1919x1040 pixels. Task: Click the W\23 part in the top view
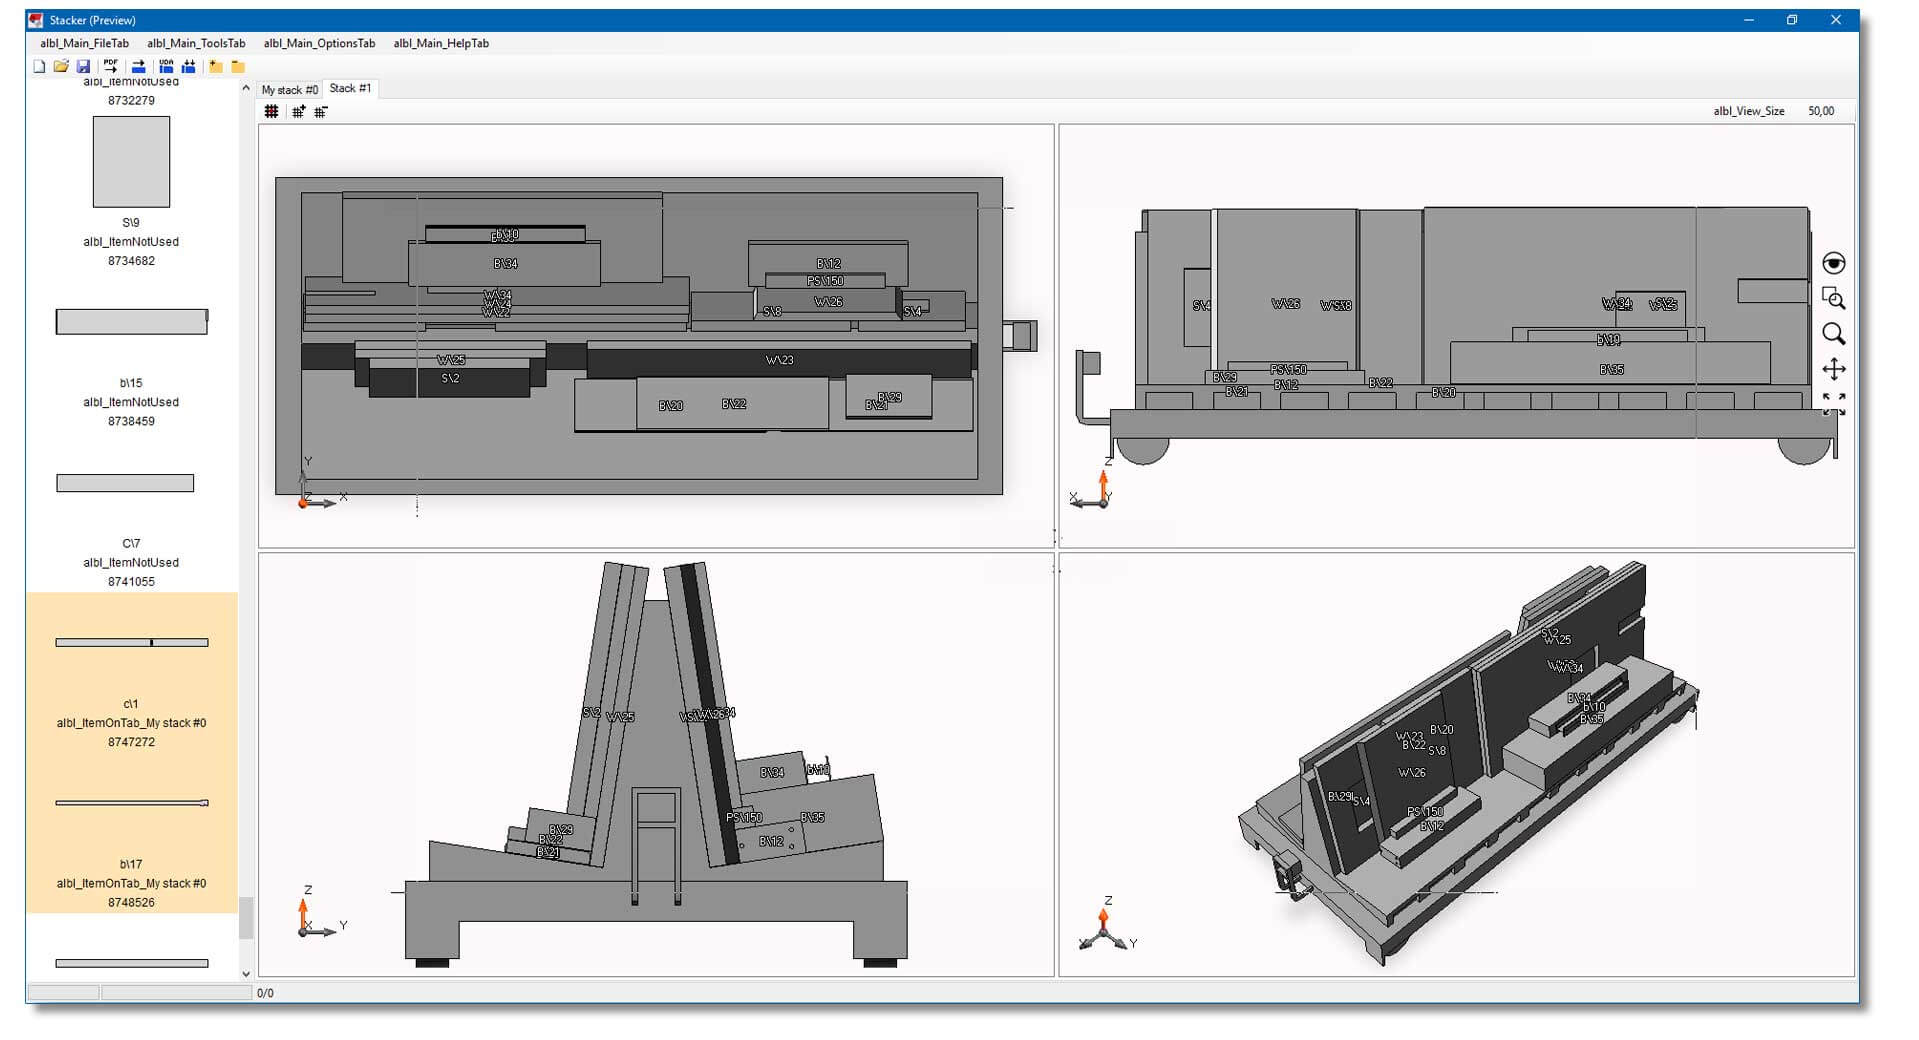coord(779,360)
